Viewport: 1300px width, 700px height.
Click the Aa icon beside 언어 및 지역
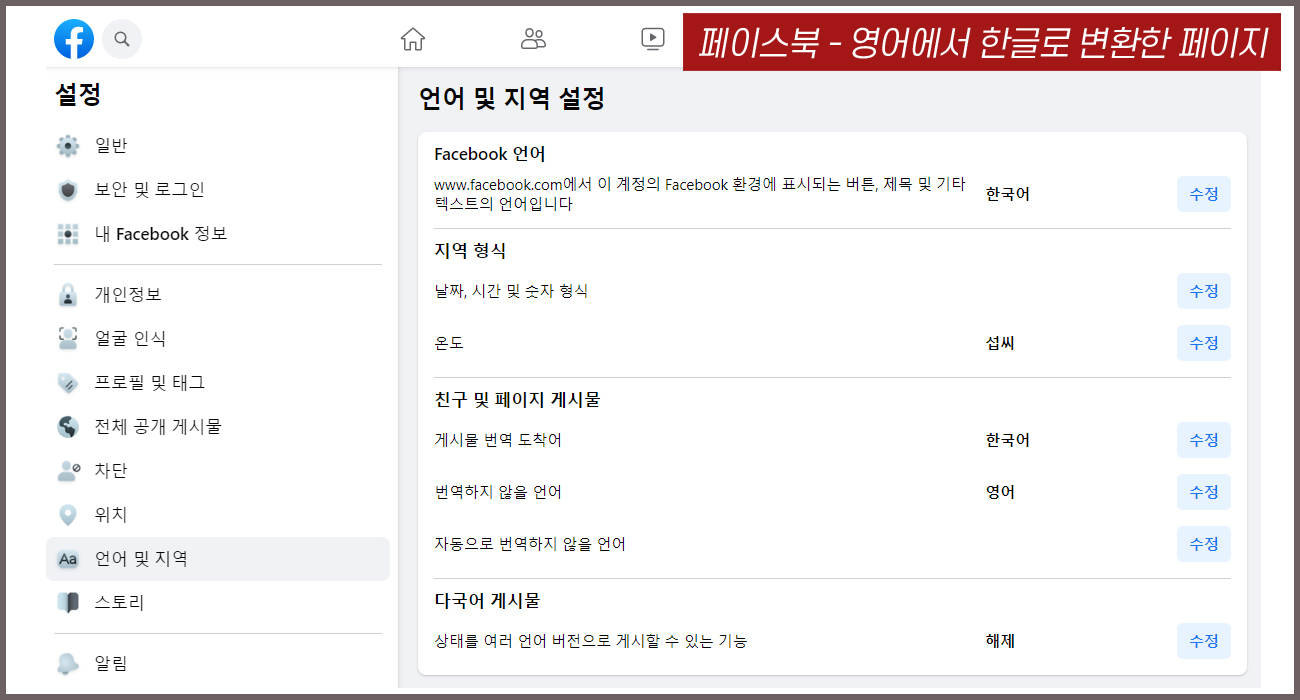click(68, 559)
